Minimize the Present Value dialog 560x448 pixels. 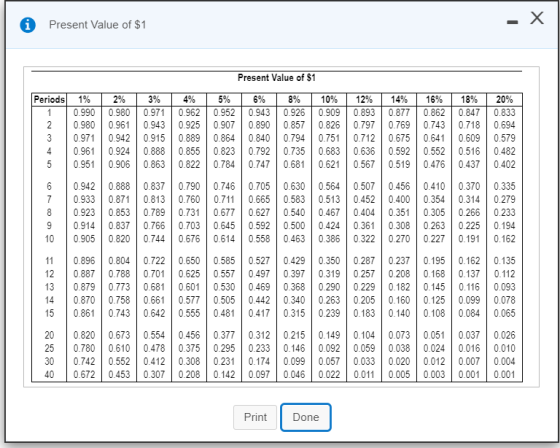pos(512,23)
